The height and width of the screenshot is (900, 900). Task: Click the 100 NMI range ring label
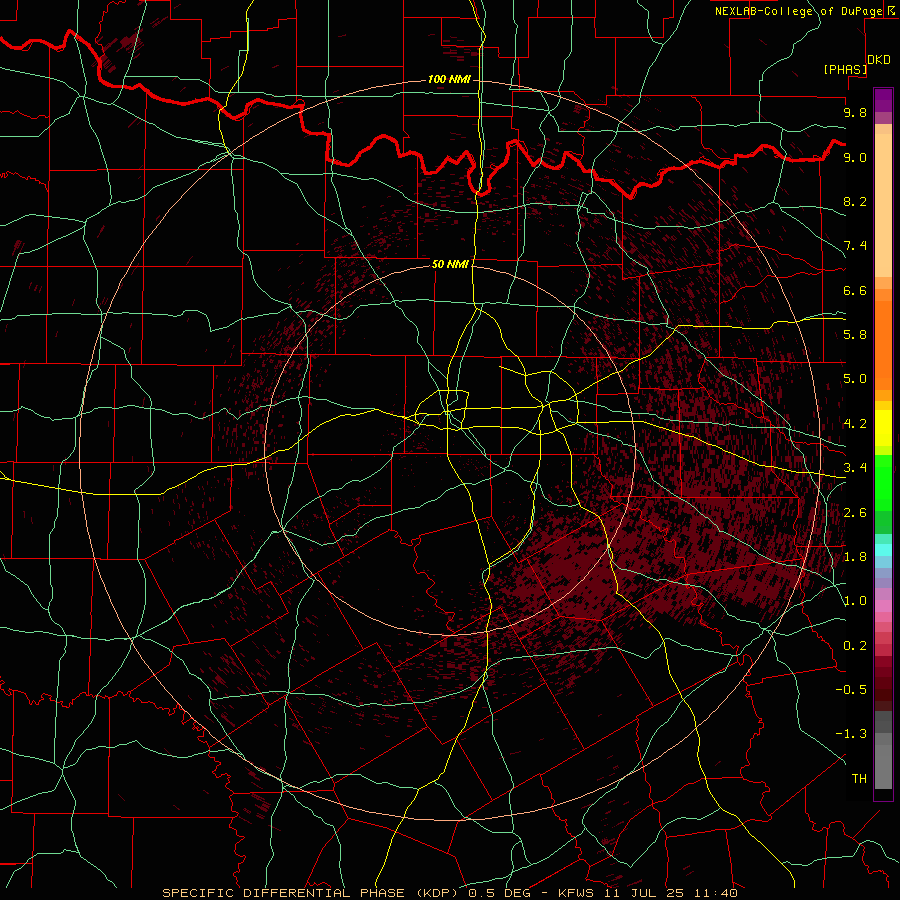(x=449, y=79)
